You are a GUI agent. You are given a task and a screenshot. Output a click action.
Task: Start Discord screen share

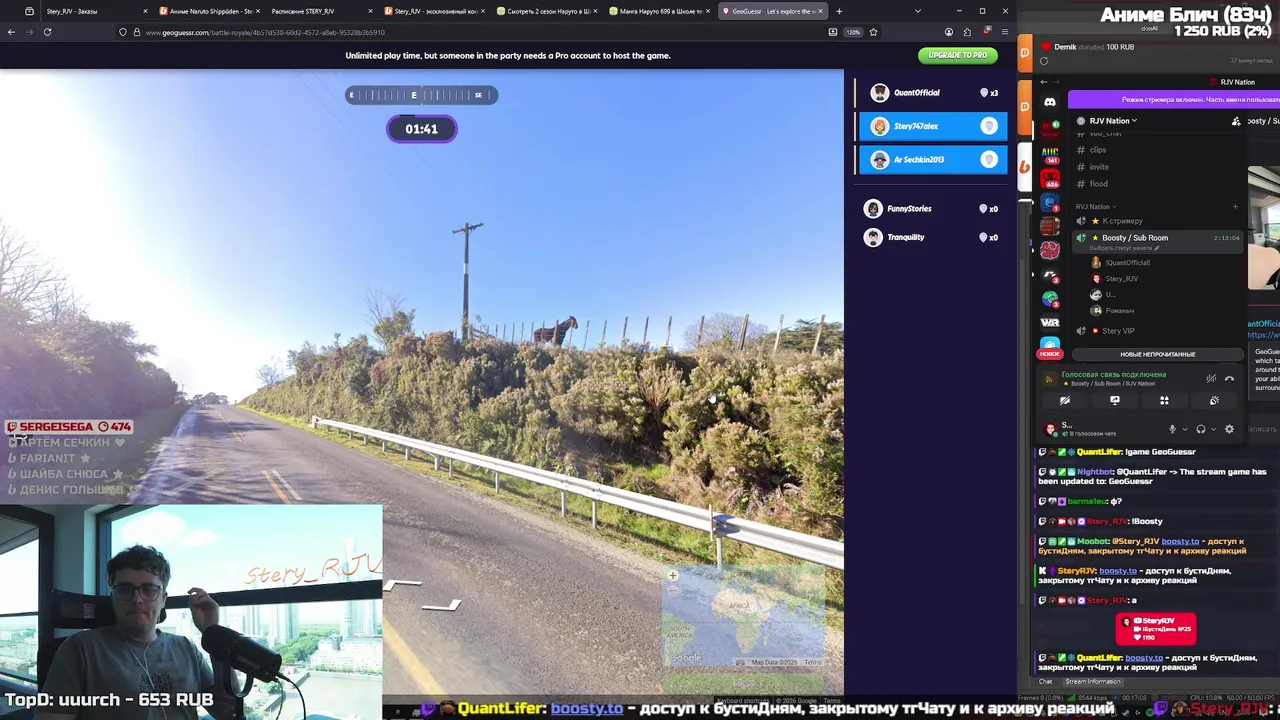point(1115,401)
